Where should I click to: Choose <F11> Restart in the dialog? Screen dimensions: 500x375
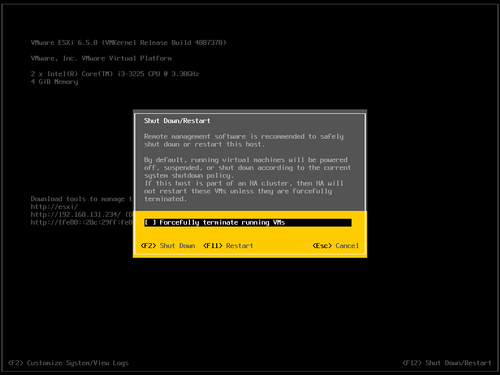[228, 246]
